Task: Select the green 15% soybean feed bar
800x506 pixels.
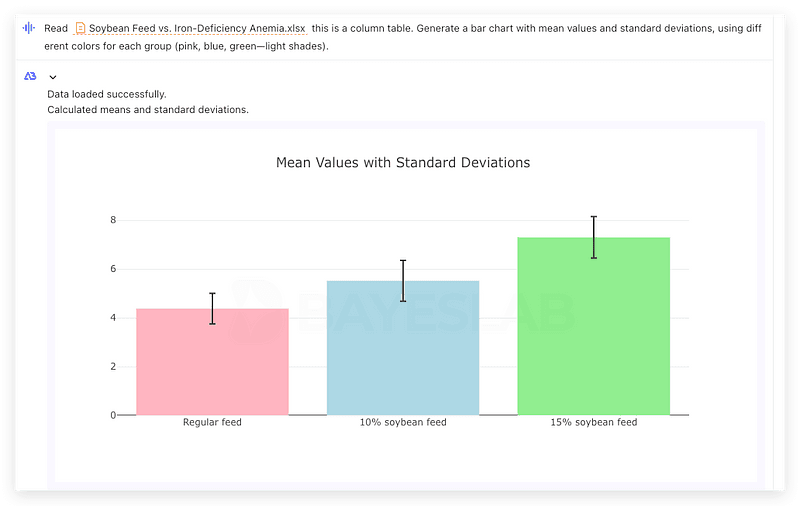Action: [x=593, y=326]
